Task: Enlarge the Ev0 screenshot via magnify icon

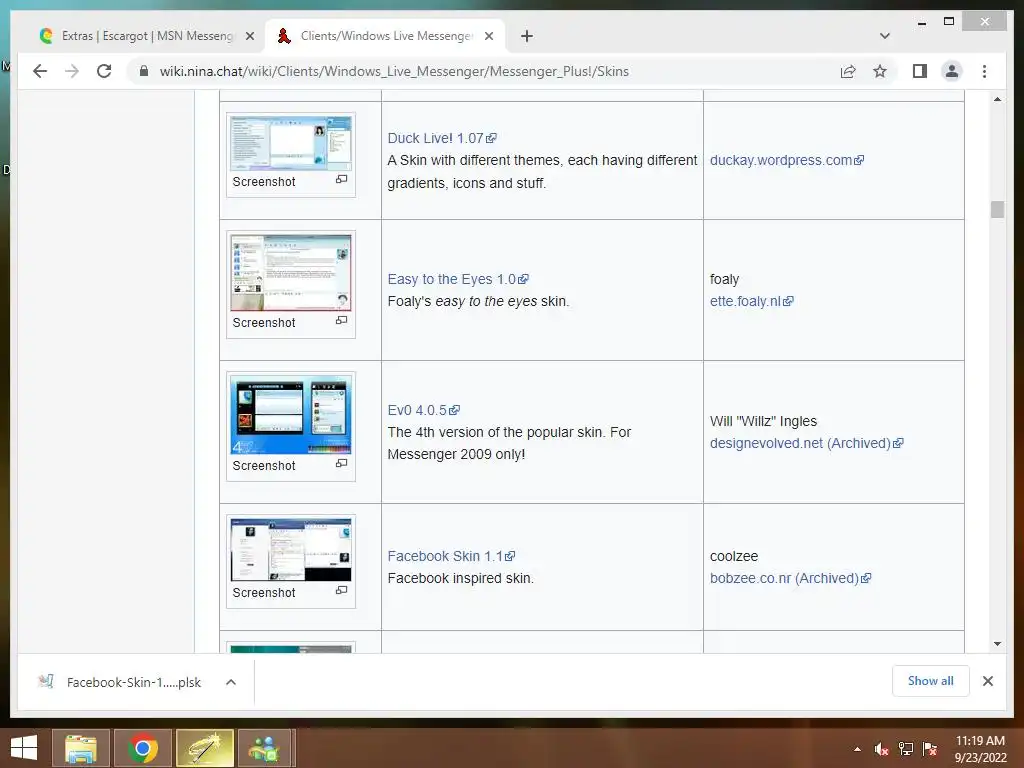Action: coord(342,463)
